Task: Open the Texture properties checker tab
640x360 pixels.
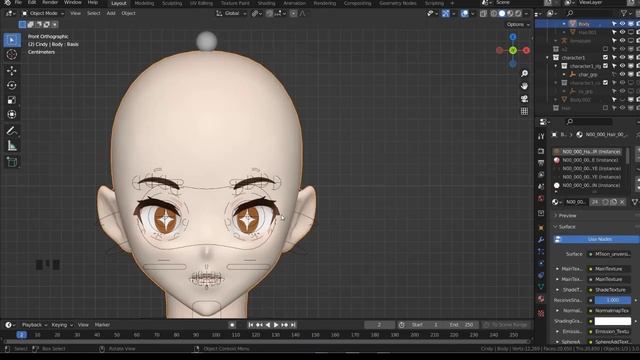Action: [x=541, y=313]
